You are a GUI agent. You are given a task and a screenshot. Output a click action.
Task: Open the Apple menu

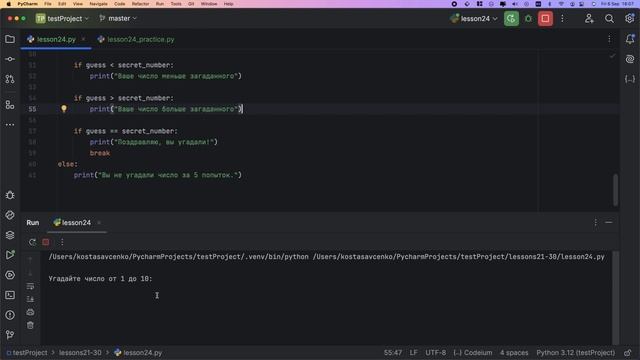point(8,4)
